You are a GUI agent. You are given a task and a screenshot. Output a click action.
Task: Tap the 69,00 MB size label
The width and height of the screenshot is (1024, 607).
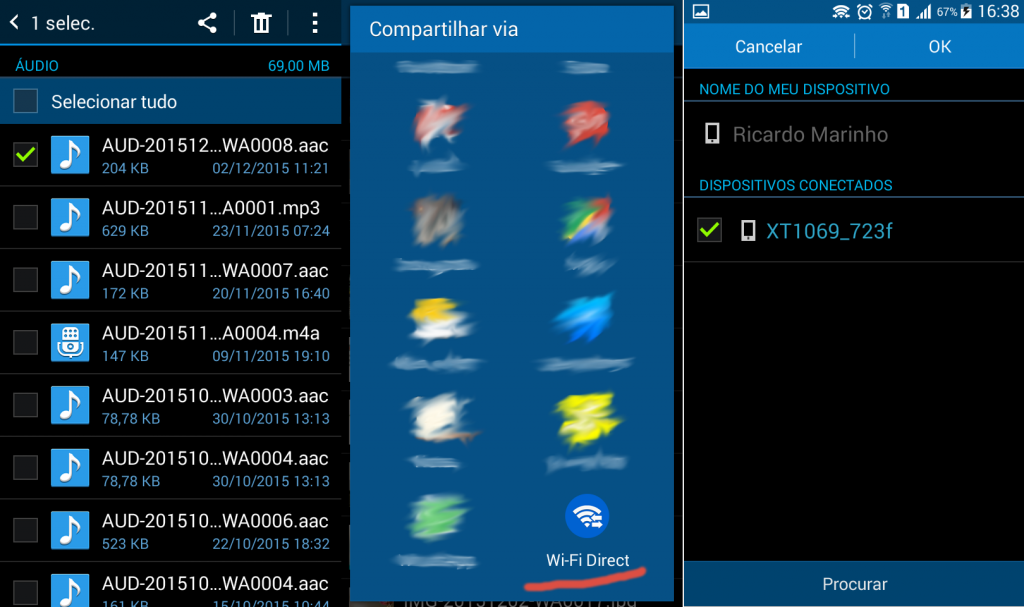click(298, 65)
